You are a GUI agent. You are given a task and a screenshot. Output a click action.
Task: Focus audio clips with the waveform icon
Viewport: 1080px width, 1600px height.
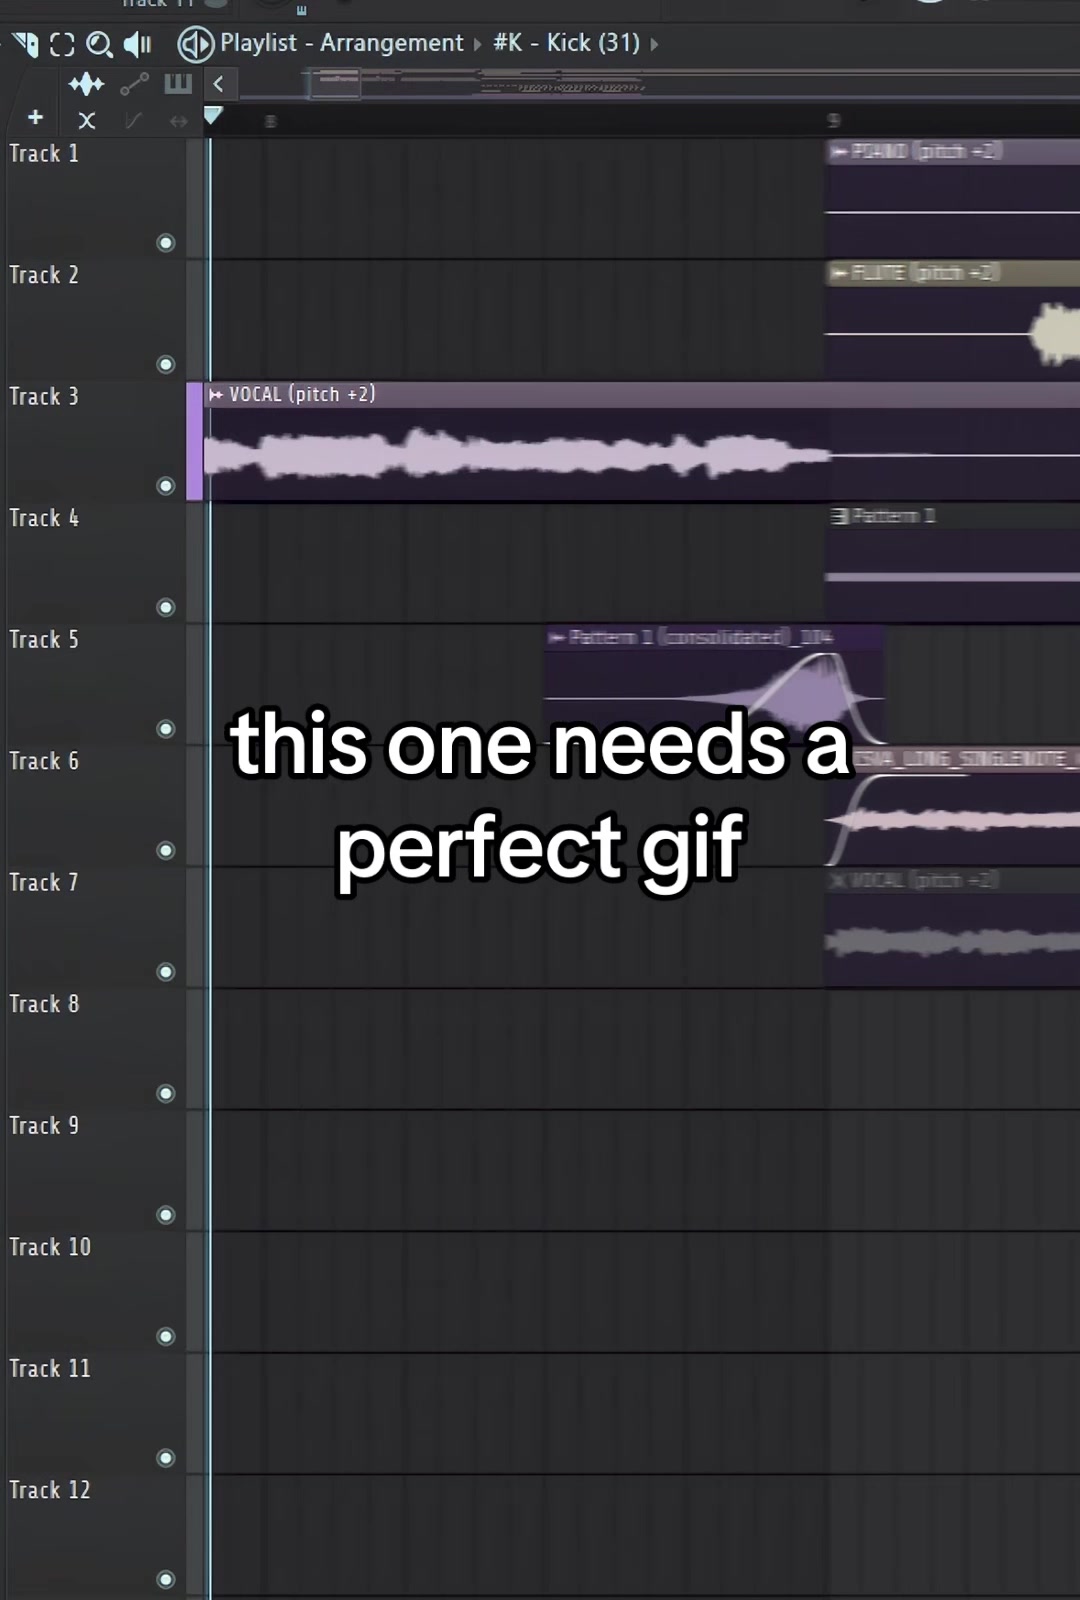(87, 84)
